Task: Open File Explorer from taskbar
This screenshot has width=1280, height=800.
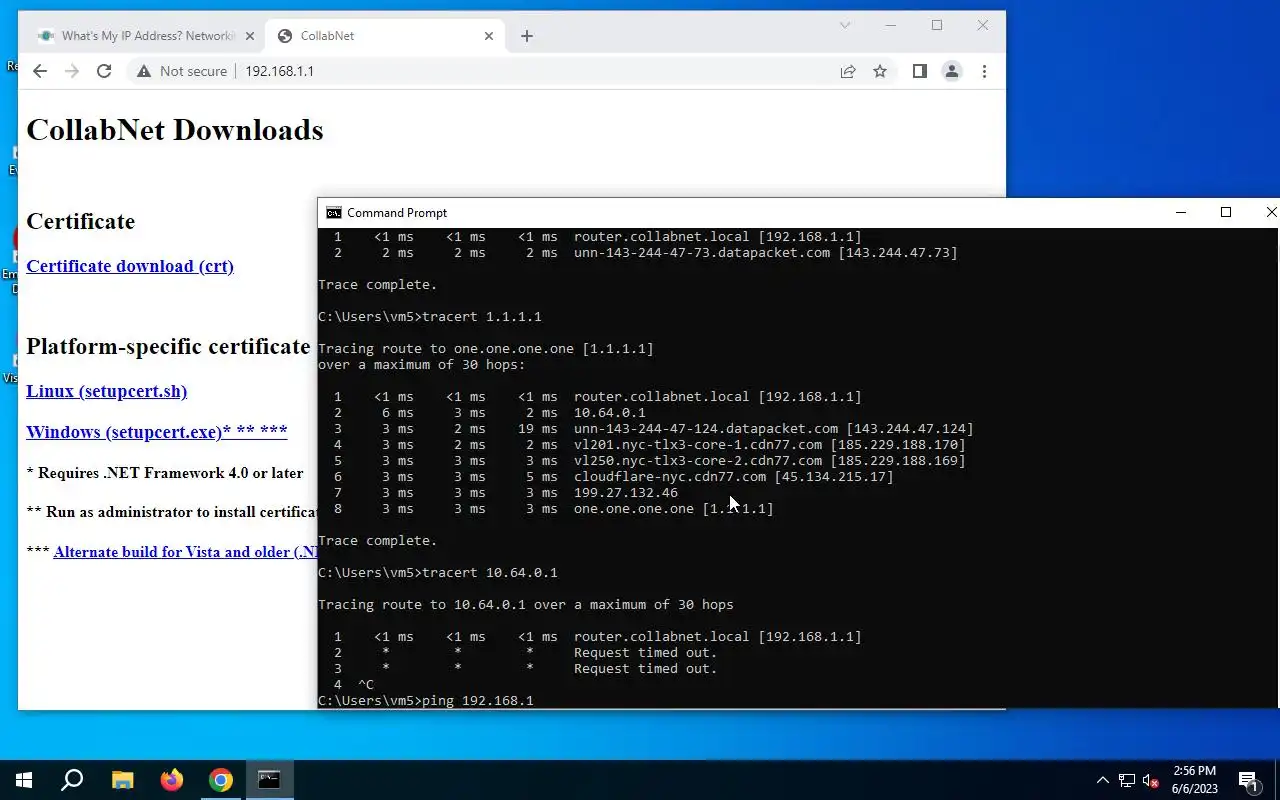Action: click(x=122, y=780)
